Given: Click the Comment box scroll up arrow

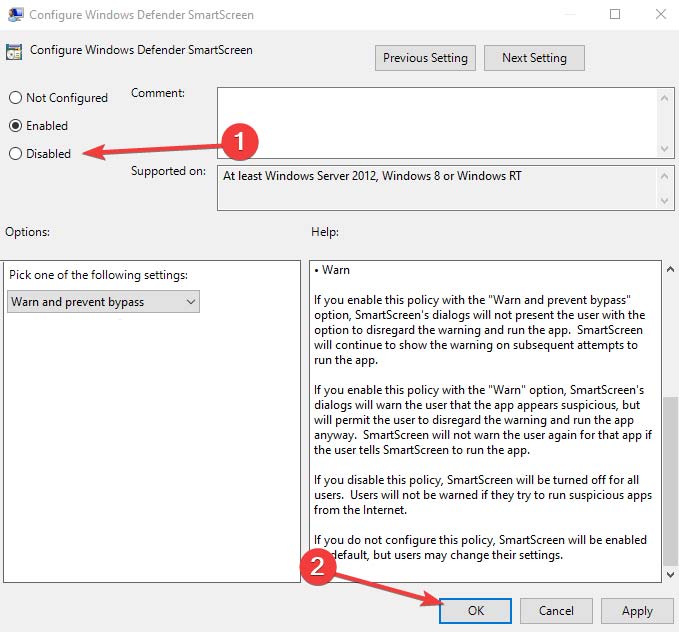Looking at the screenshot, I should [664, 98].
